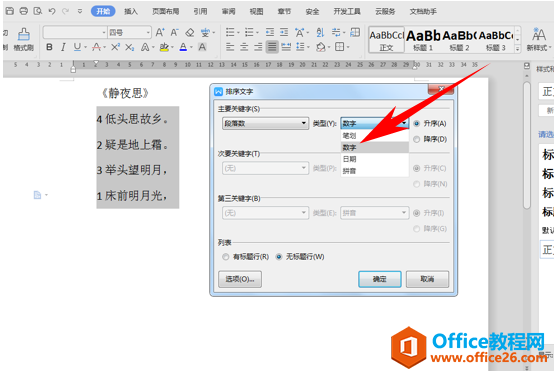Apply the Heading 2 style
The image size is (554, 375).
(459, 40)
